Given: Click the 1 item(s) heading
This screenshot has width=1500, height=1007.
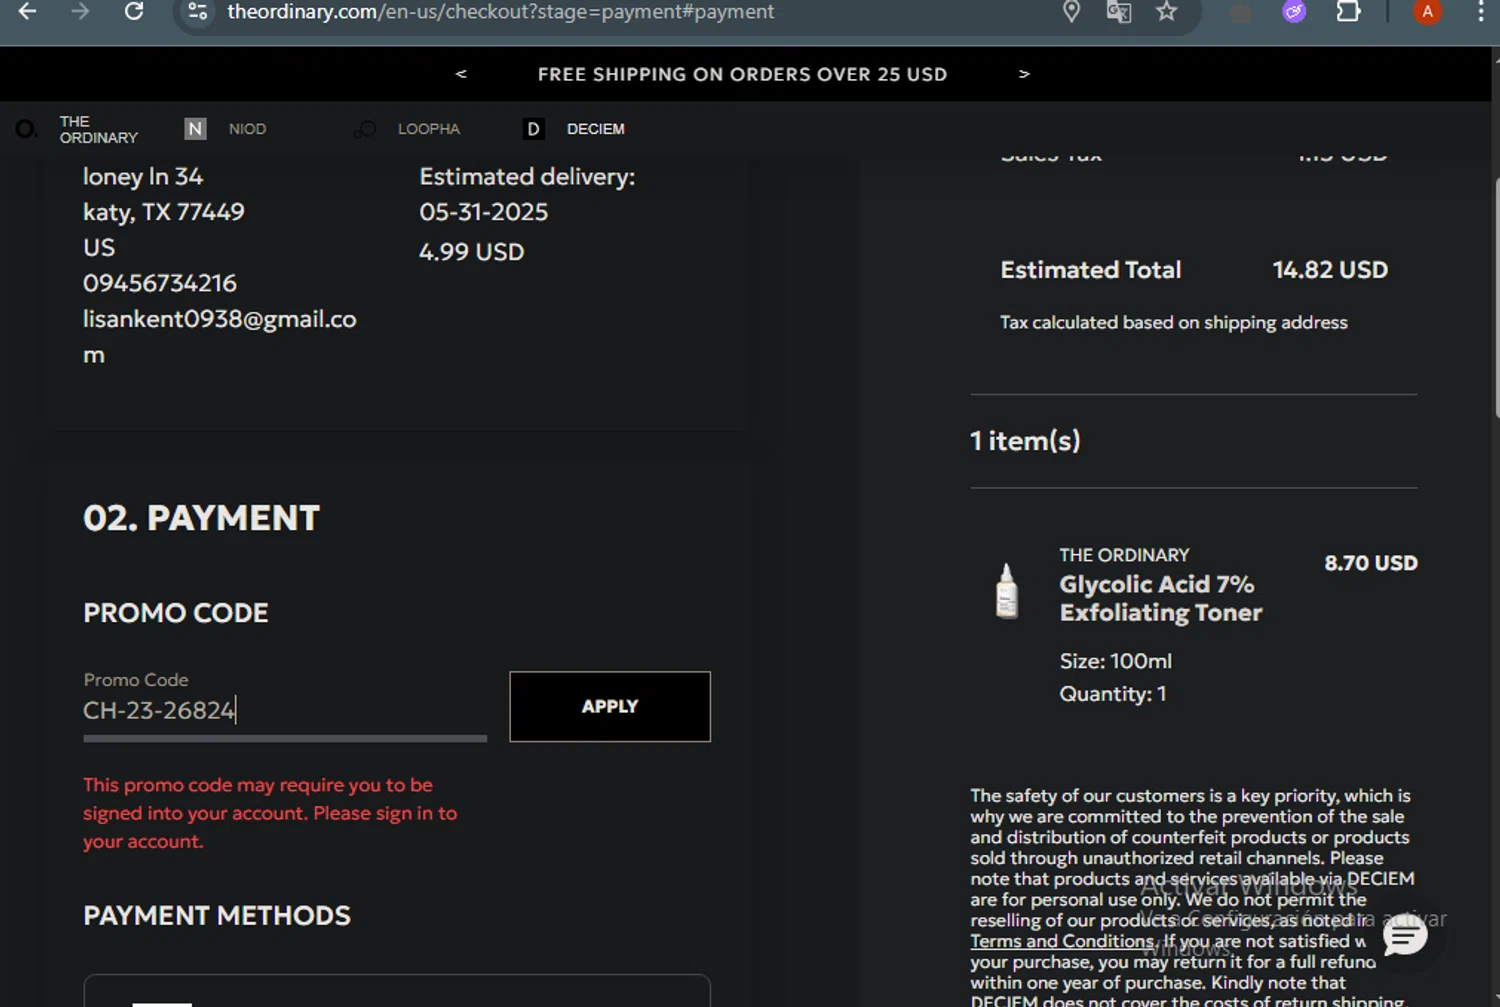Looking at the screenshot, I should [1025, 441].
